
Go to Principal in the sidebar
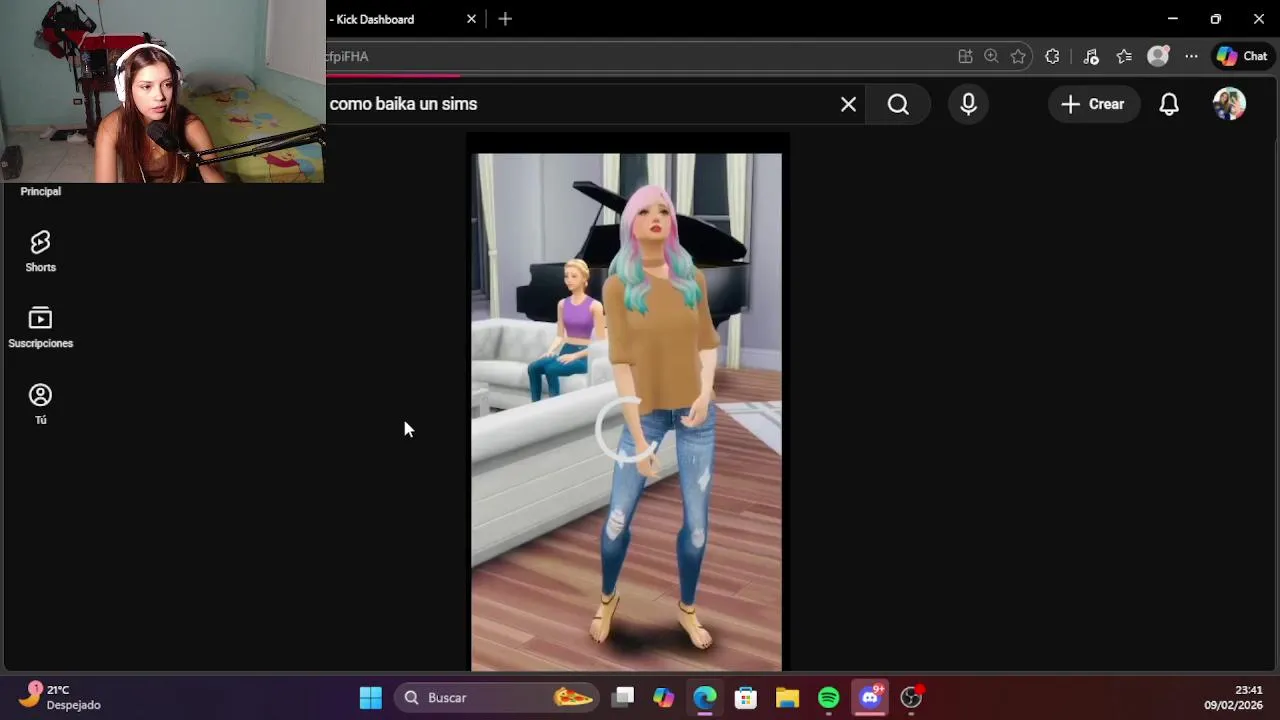(x=40, y=191)
